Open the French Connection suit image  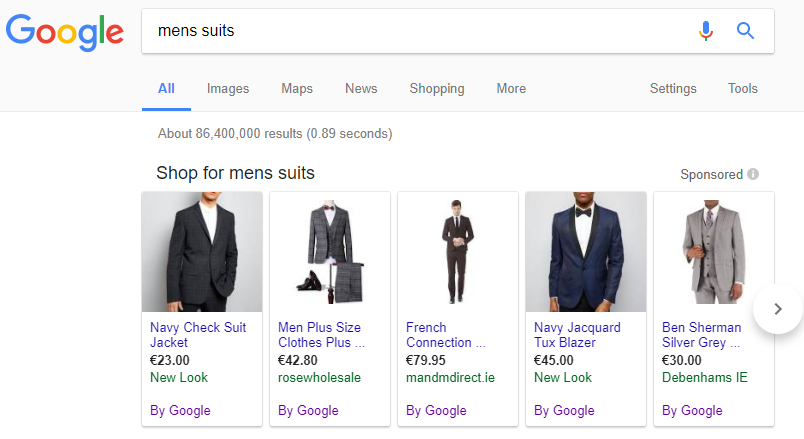(x=458, y=252)
